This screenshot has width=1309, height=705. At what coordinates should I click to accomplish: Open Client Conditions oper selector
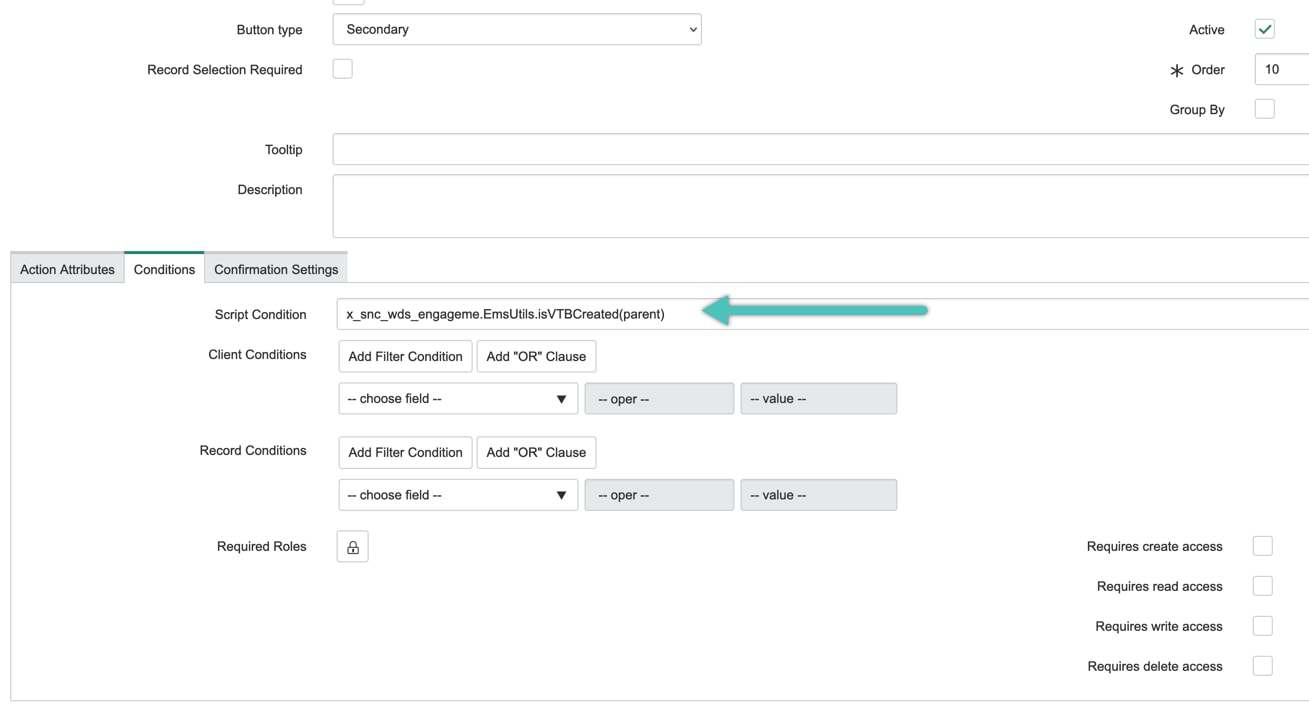pos(659,398)
